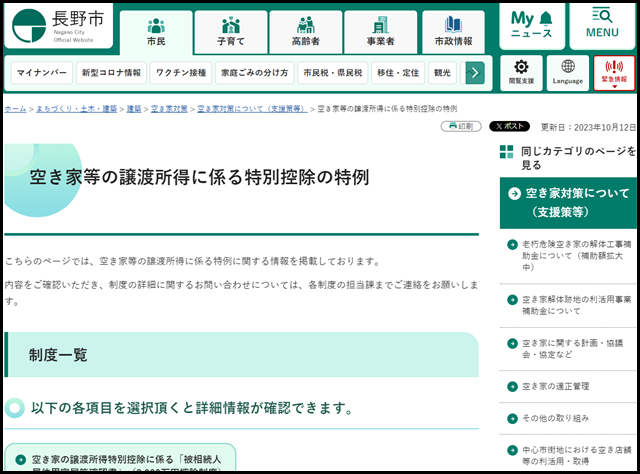The width and height of the screenshot is (640, 474).
Task: Go to 空き家対策 breadcrumb link
Action: 169,109
